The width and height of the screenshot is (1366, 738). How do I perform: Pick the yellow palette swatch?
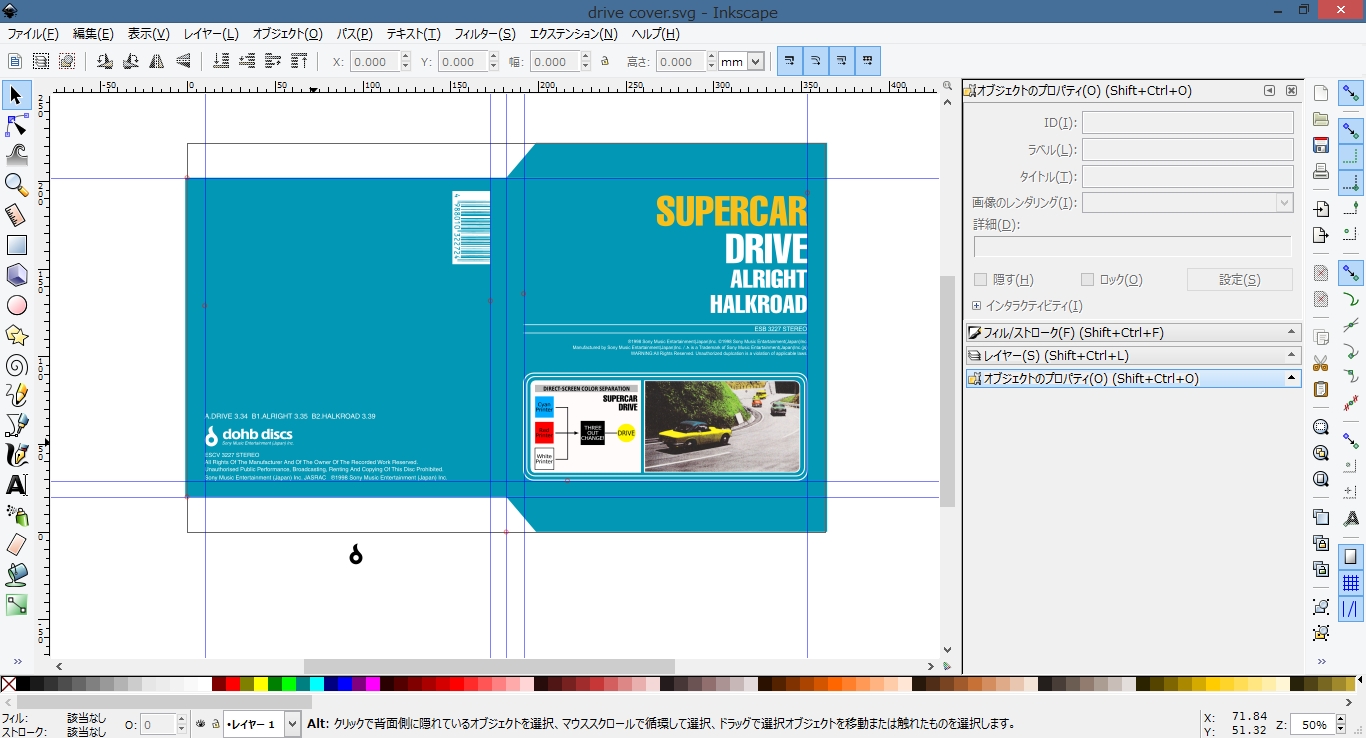coord(260,684)
